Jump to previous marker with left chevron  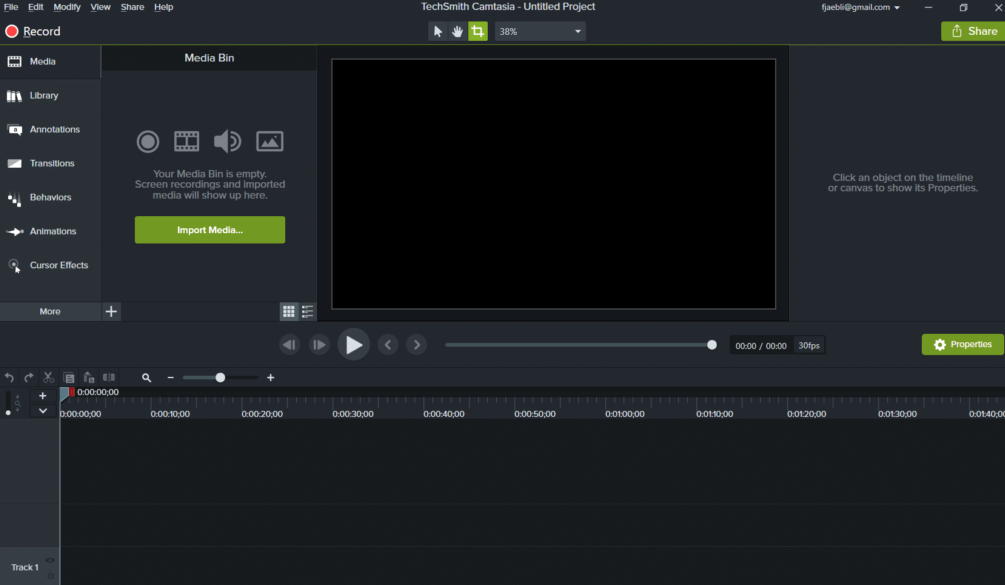tap(388, 345)
